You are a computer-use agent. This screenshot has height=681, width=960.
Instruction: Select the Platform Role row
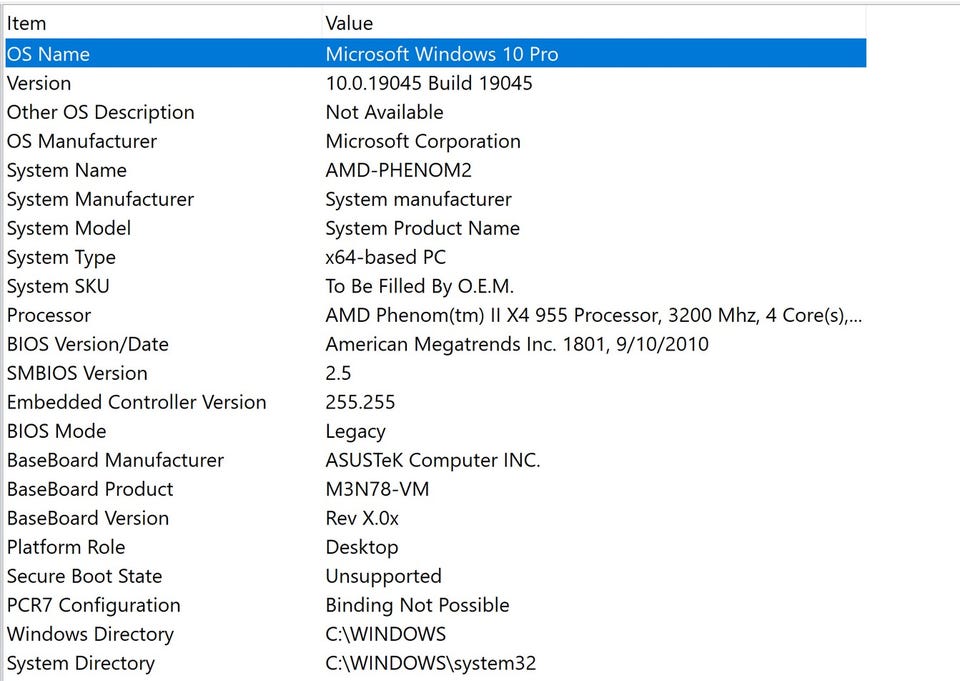(x=66, y=547)
